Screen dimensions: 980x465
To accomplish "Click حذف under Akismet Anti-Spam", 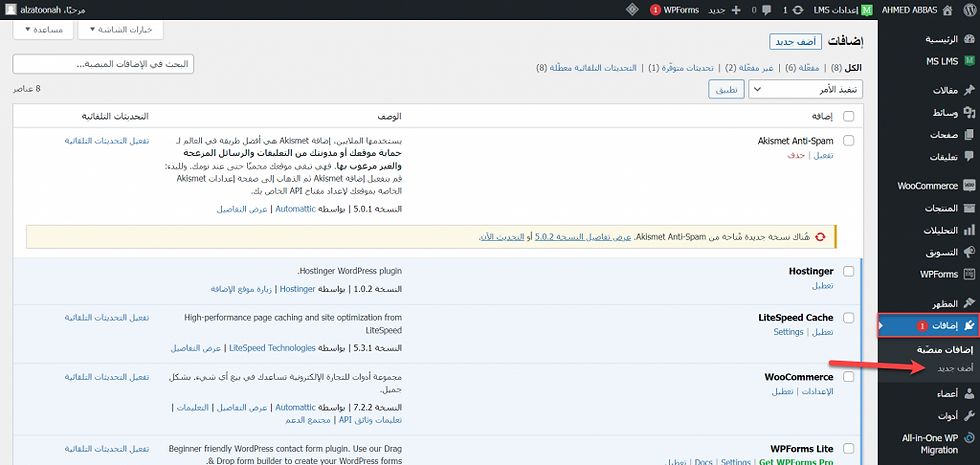I will (x=796, y=155).
